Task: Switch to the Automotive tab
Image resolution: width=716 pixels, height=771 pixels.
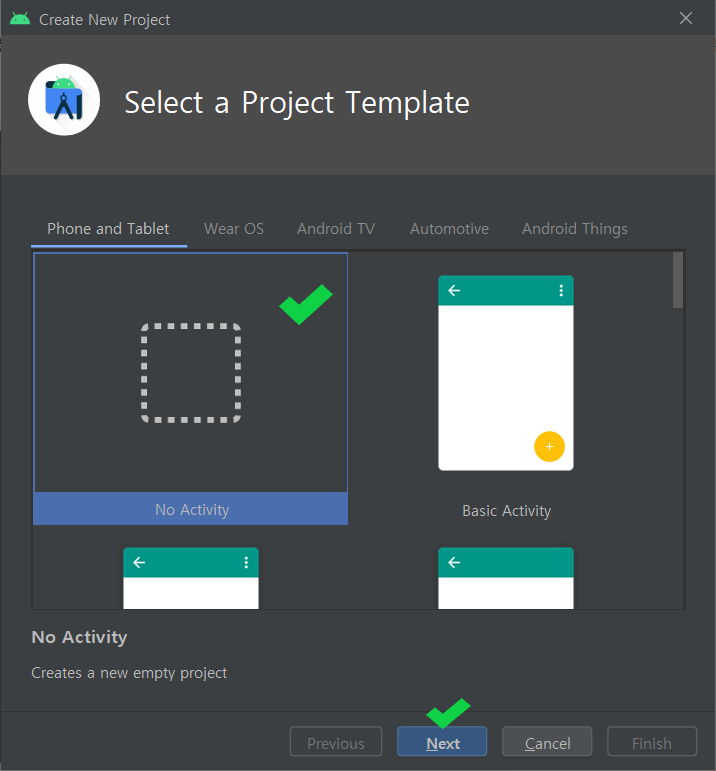Action: 449,229
